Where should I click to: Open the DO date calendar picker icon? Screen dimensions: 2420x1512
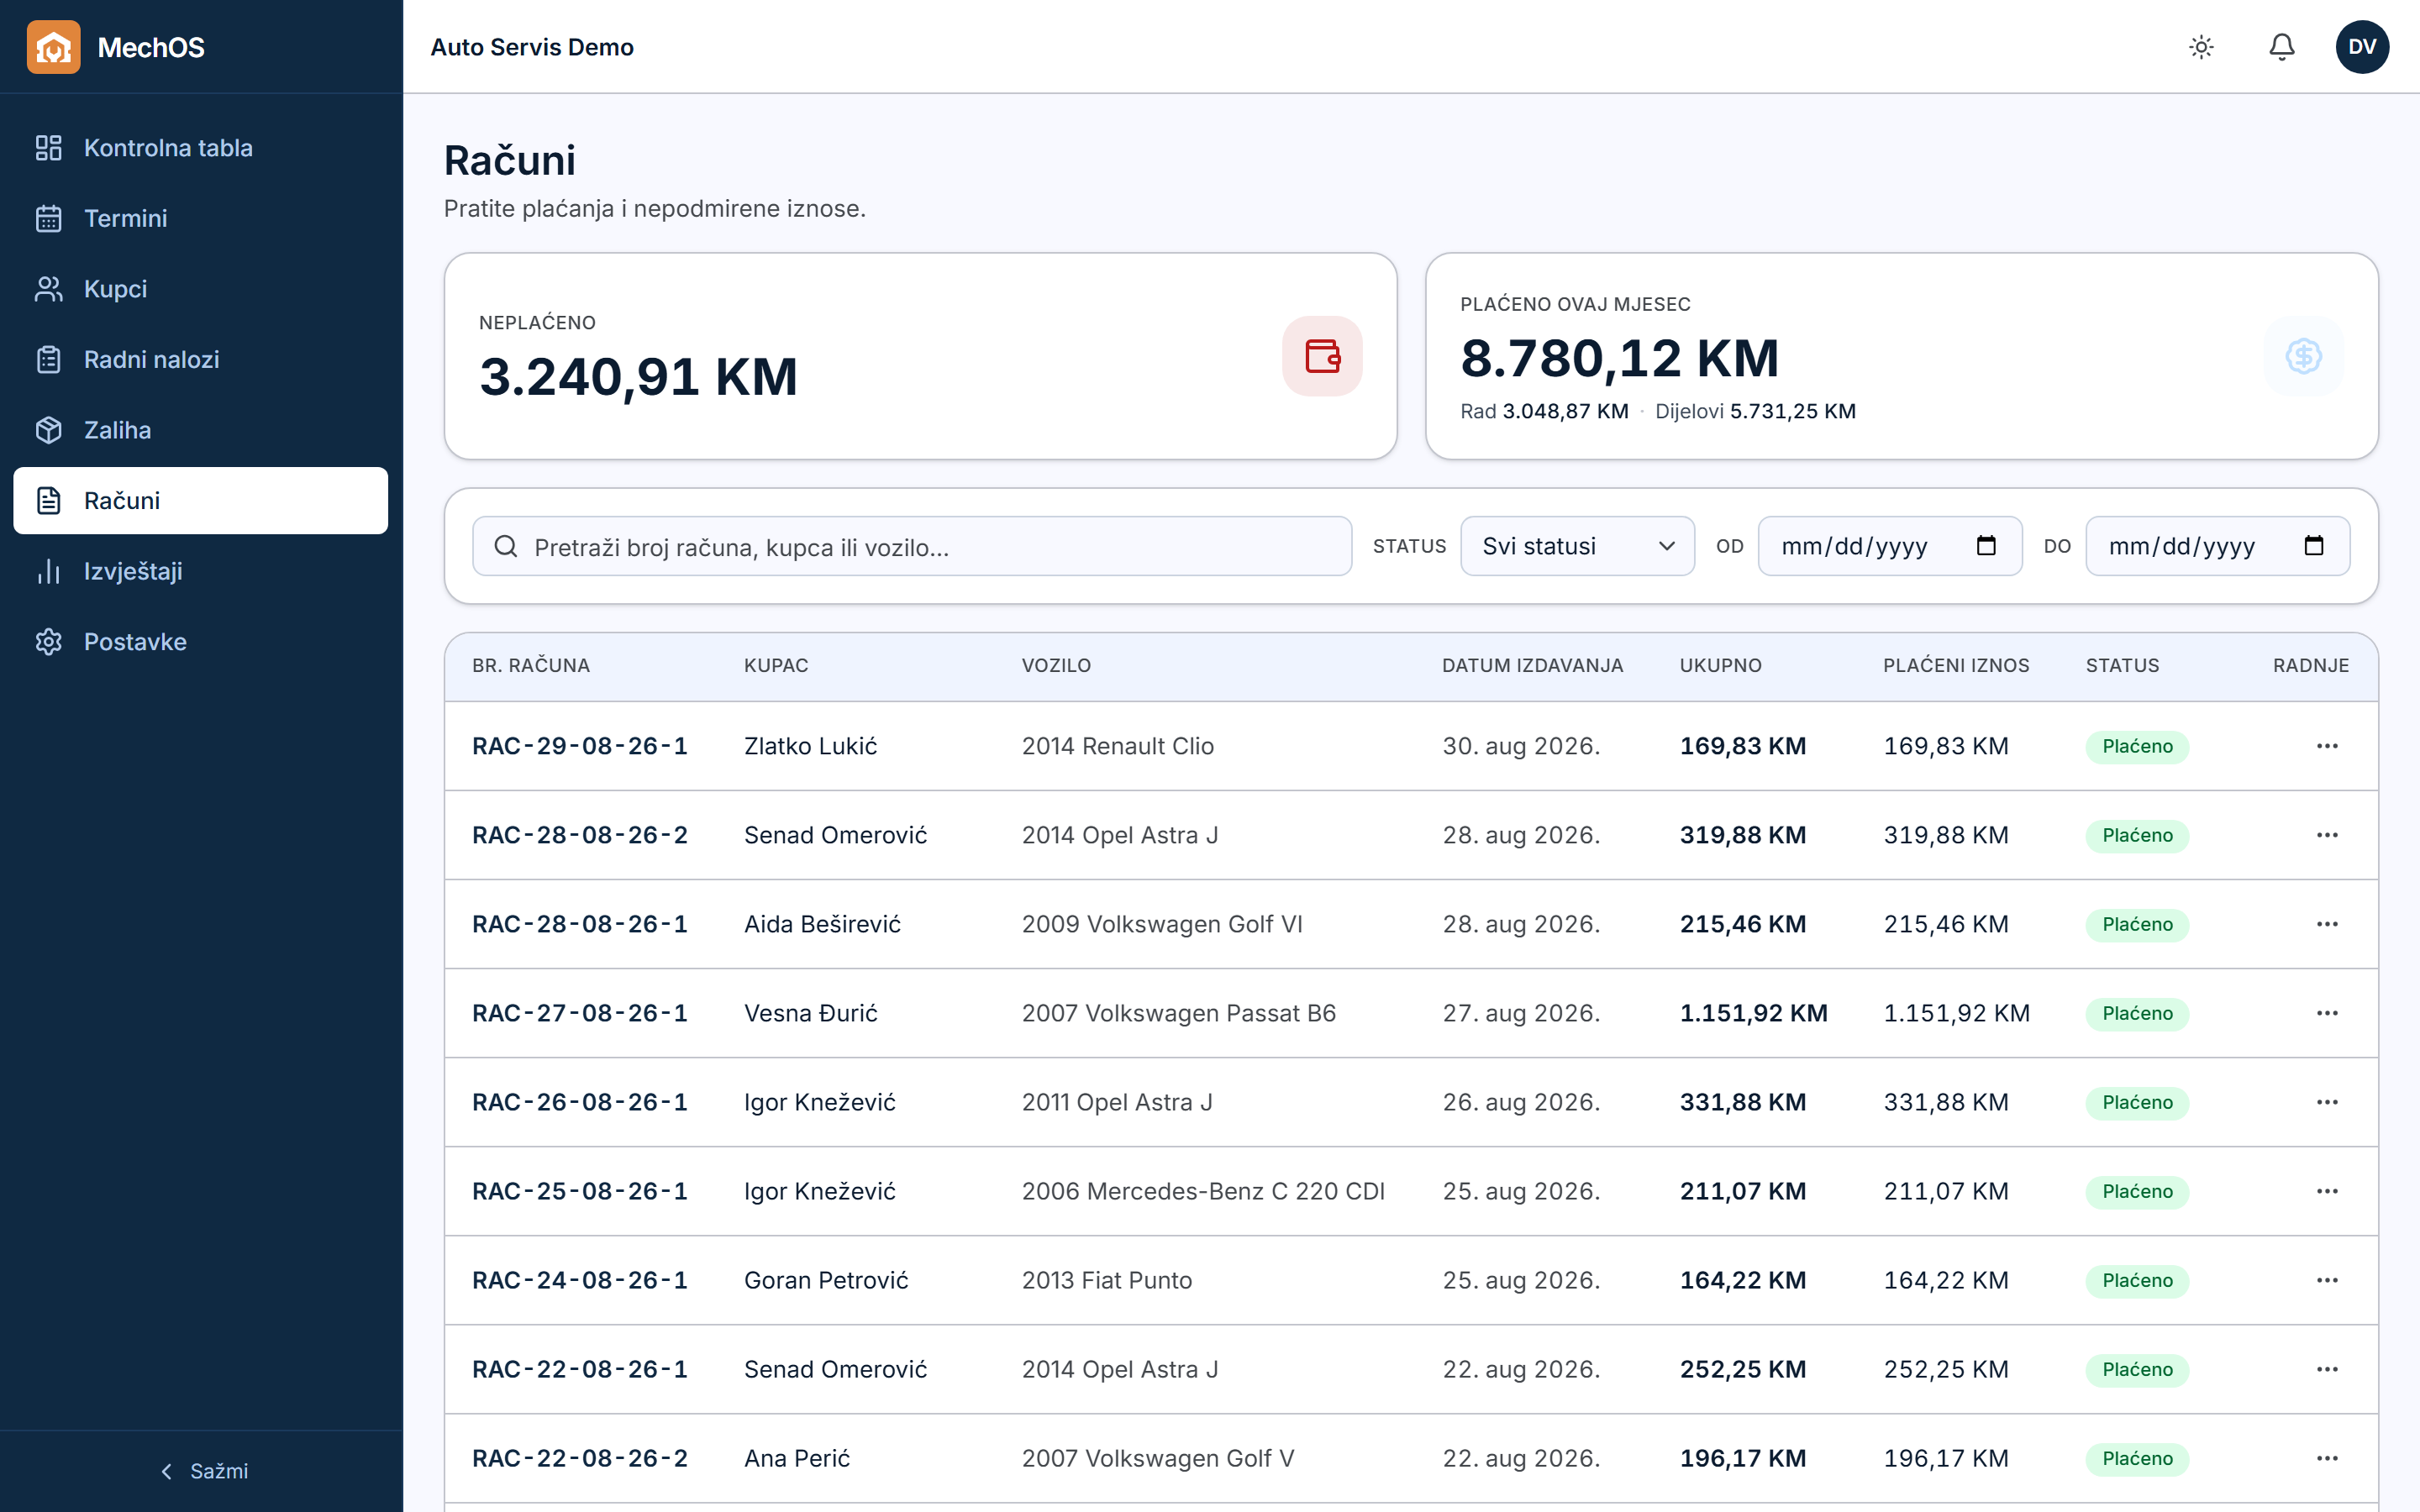(x=2313, y=546)
